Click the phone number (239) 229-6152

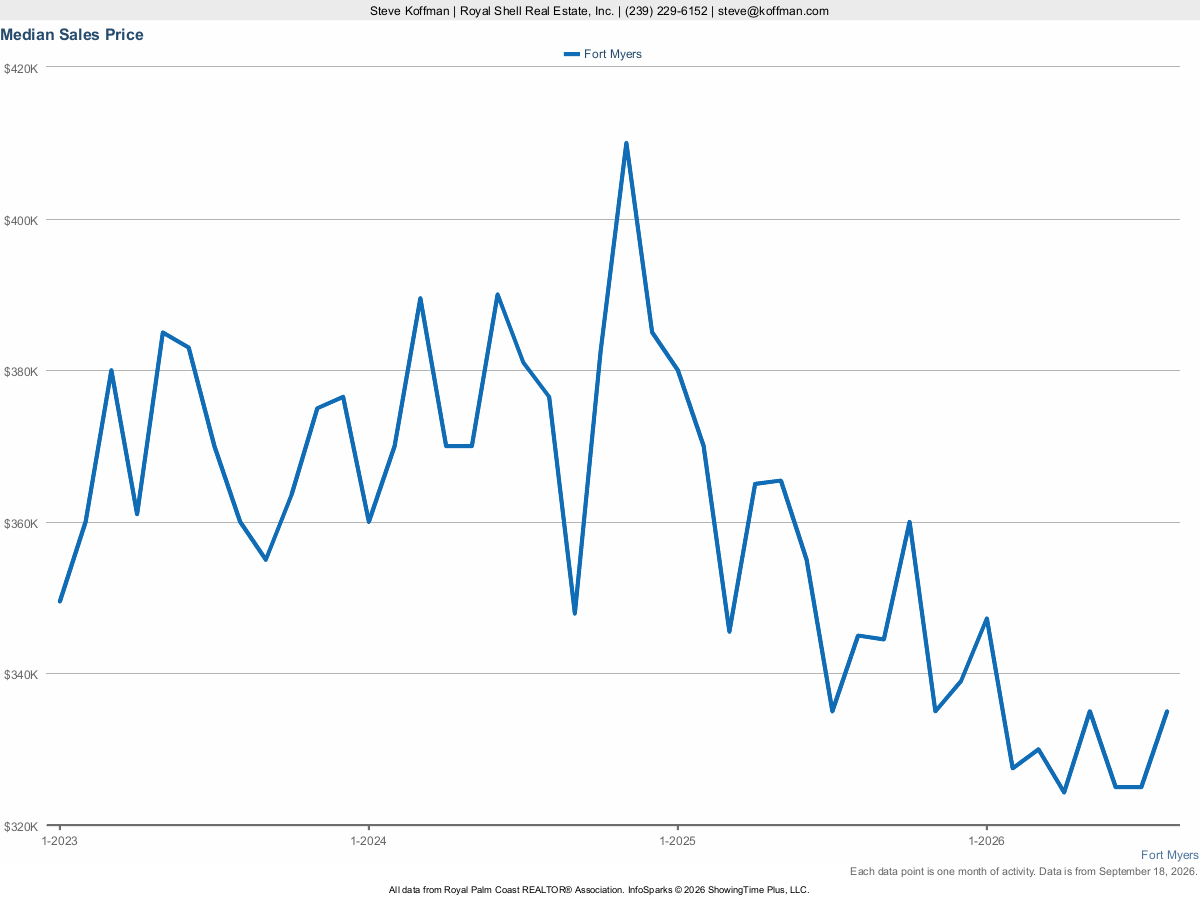pos(666,11)
